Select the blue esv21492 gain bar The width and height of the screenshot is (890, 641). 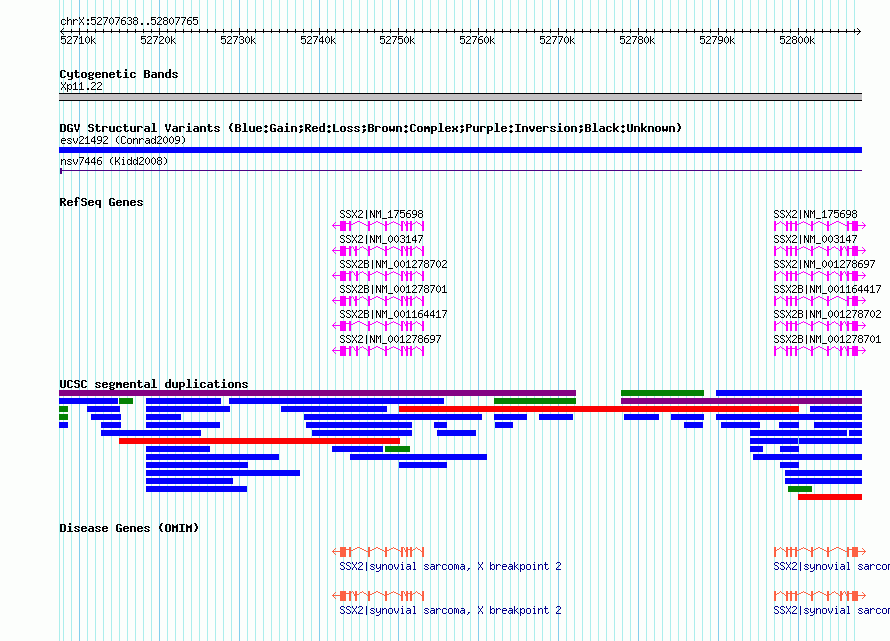click(x=460, y=150)
